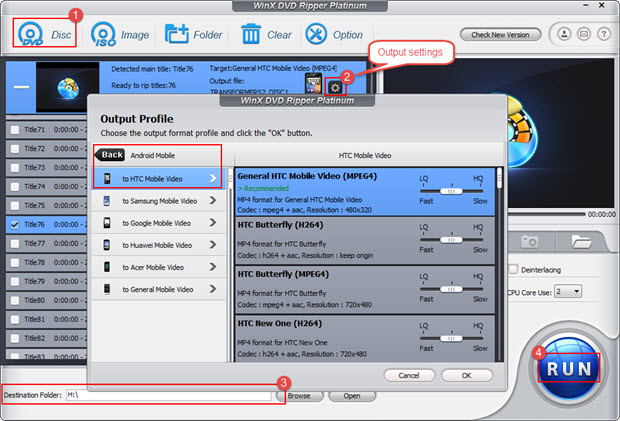Open an ISO Image file

coord(120,34)
